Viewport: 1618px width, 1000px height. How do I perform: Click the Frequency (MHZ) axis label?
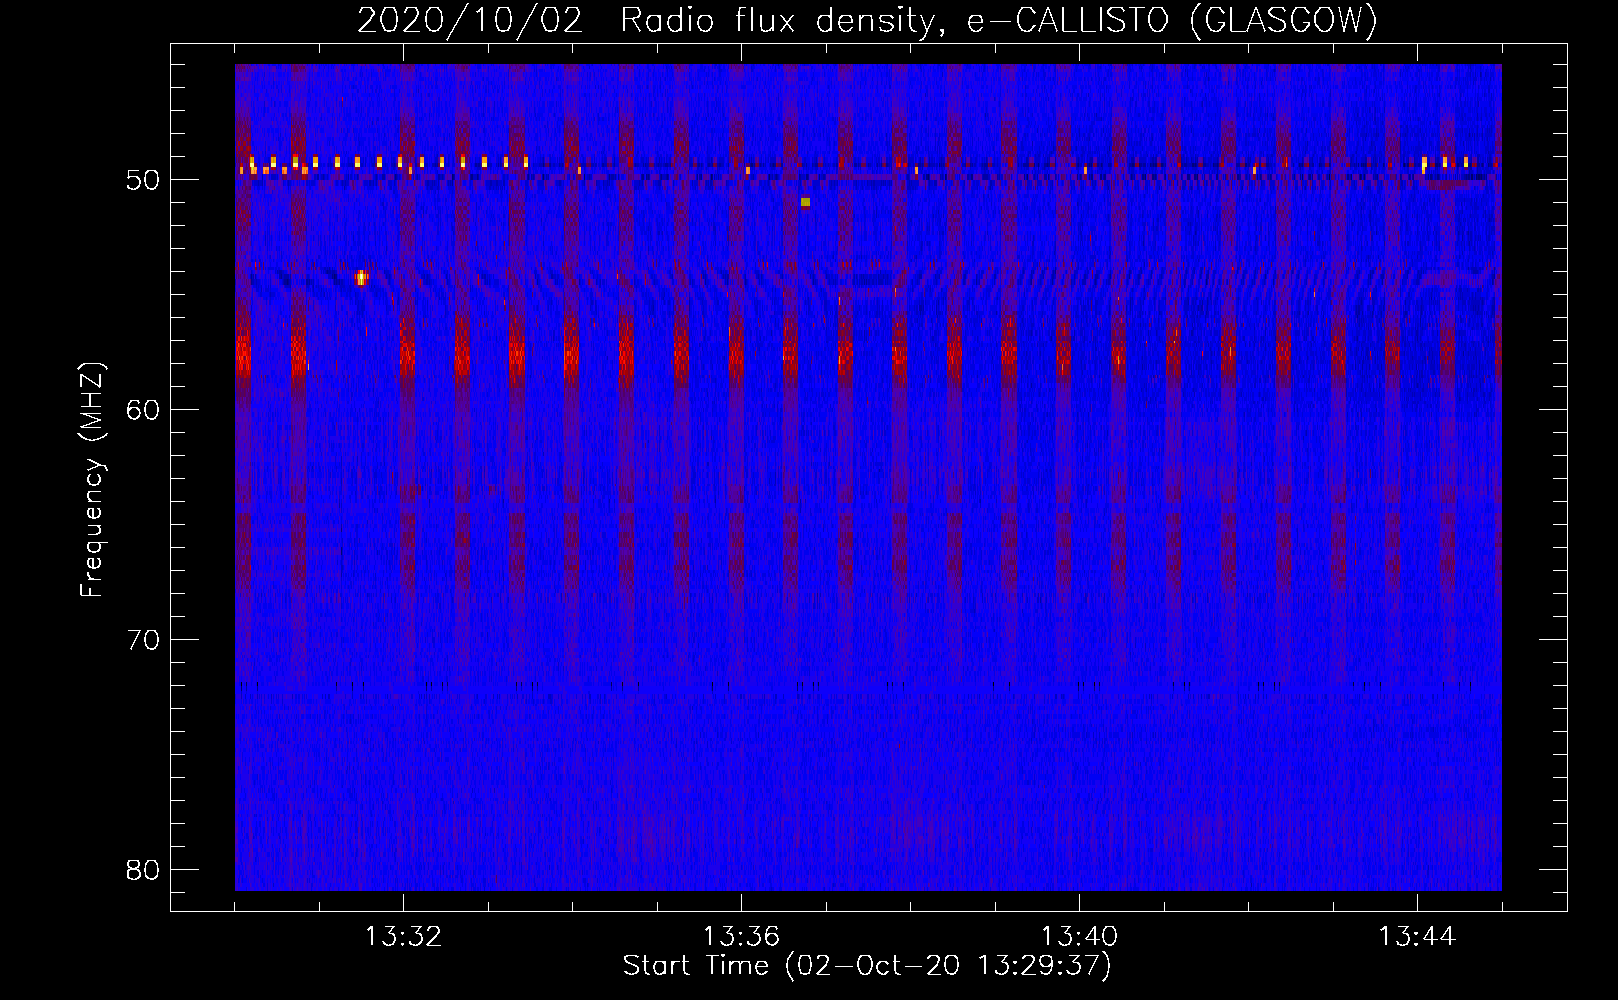(92, 480)
